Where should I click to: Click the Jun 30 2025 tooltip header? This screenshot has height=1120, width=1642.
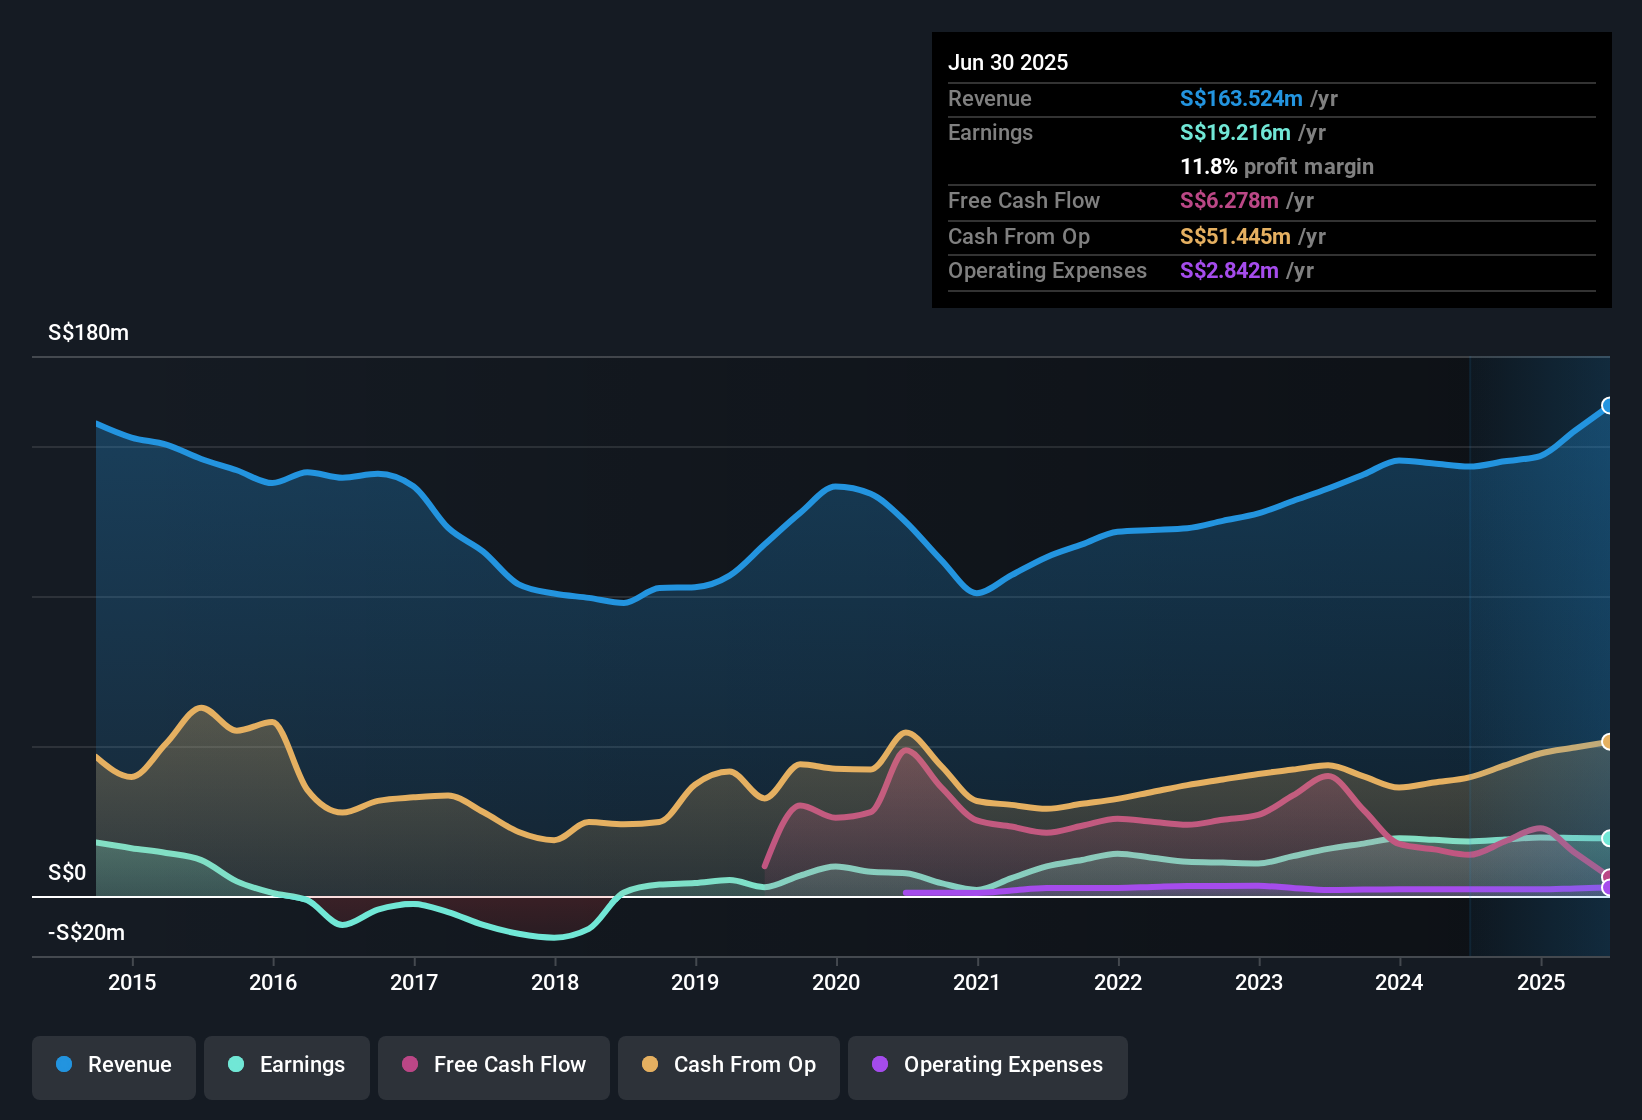(1008, 62)
